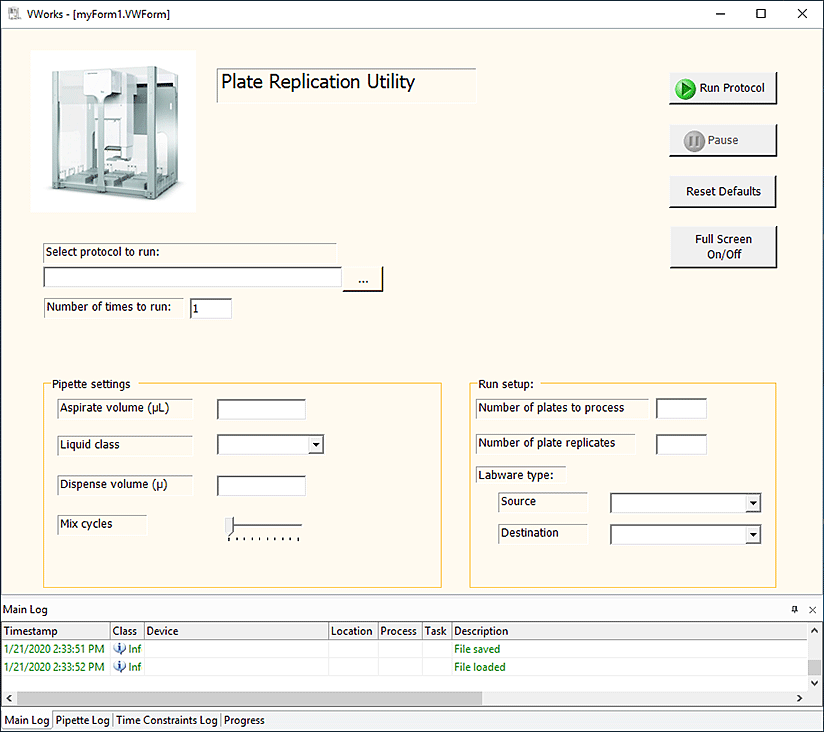Click the Class column header
Screen dimensions: 824x732
click(127, 631)
